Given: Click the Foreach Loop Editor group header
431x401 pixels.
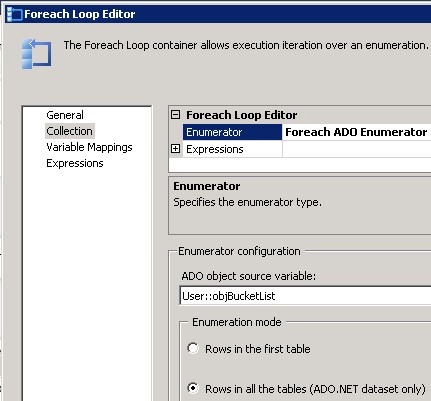Looking at the screenshot, I should coord(242,115).
